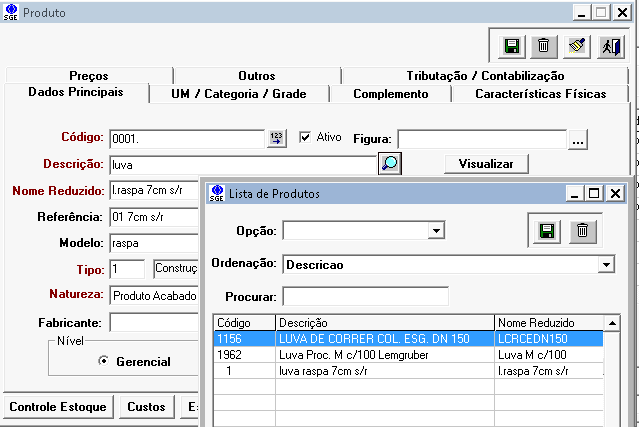Go to the Características Físicas tab
This screenshot has height=427, width=639.
point(540,94)
